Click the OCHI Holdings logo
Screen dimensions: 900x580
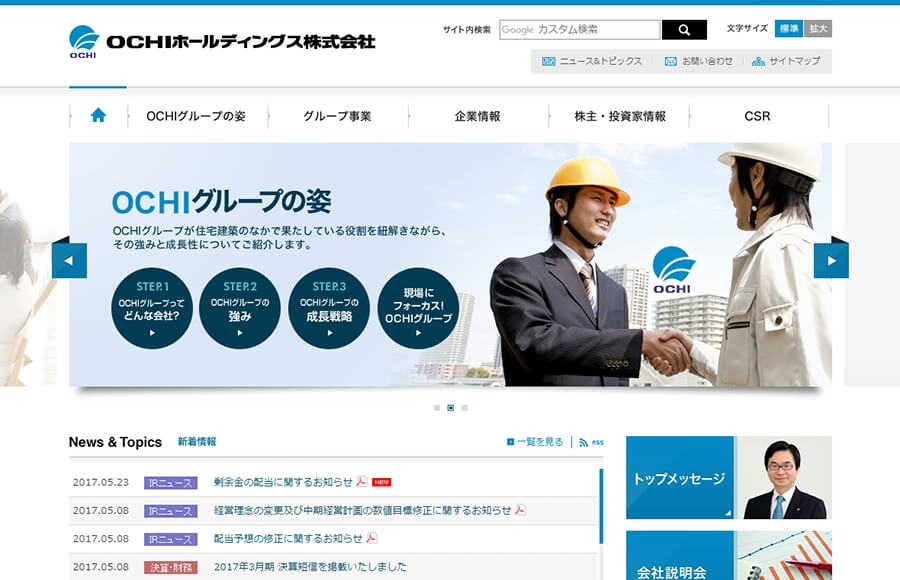222,41
